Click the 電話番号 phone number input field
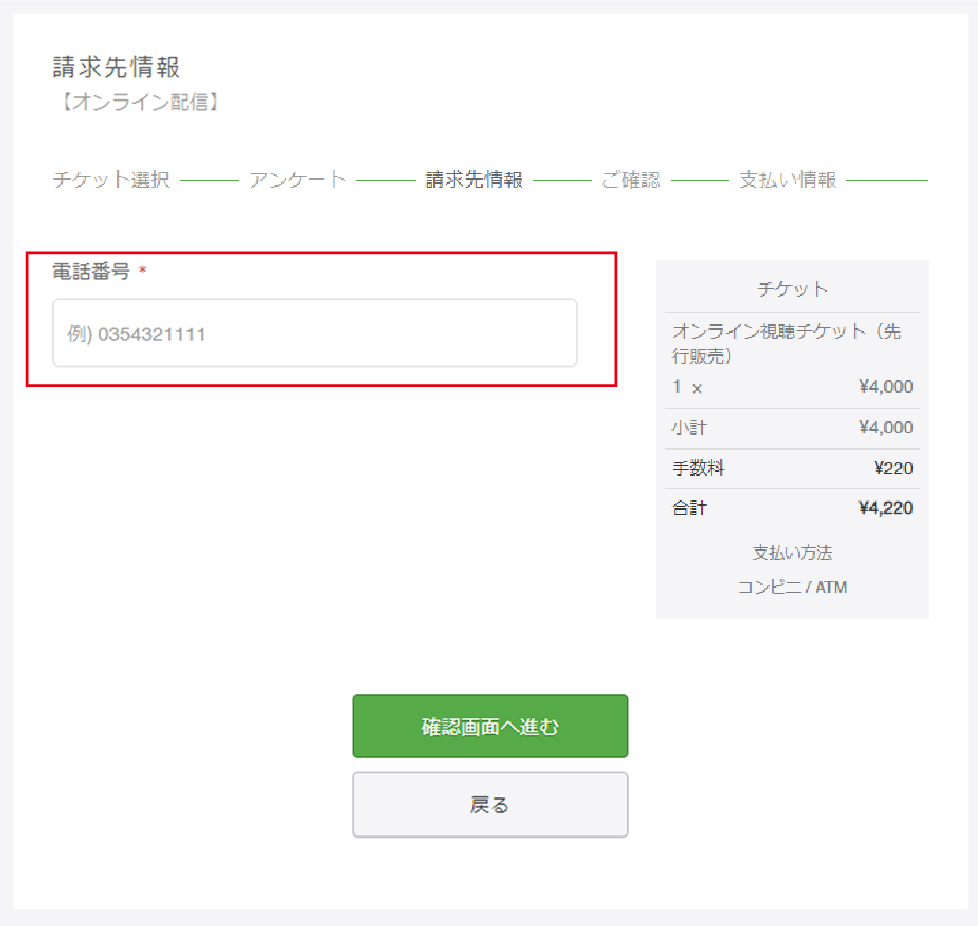The image size is (978, 926). [315, 333]
